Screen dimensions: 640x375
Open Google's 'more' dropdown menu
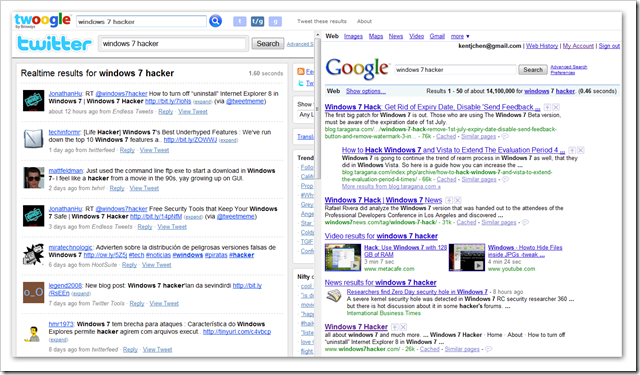point(460,36)
